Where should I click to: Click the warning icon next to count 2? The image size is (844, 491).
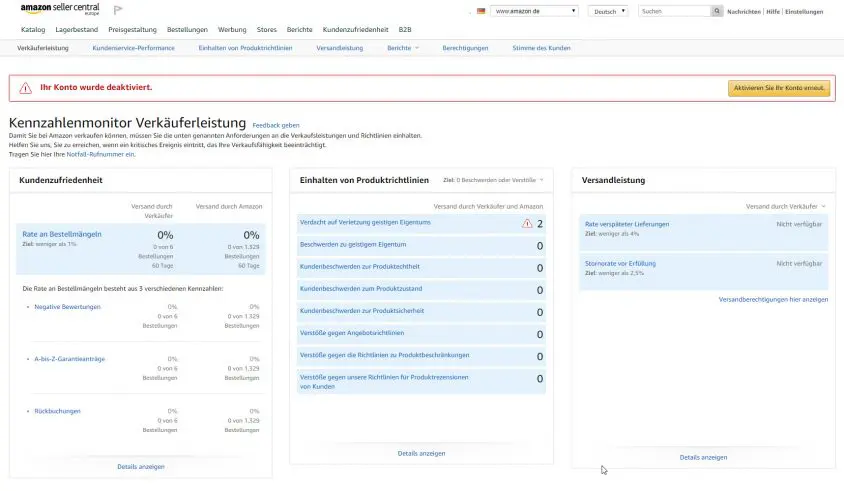527,223
